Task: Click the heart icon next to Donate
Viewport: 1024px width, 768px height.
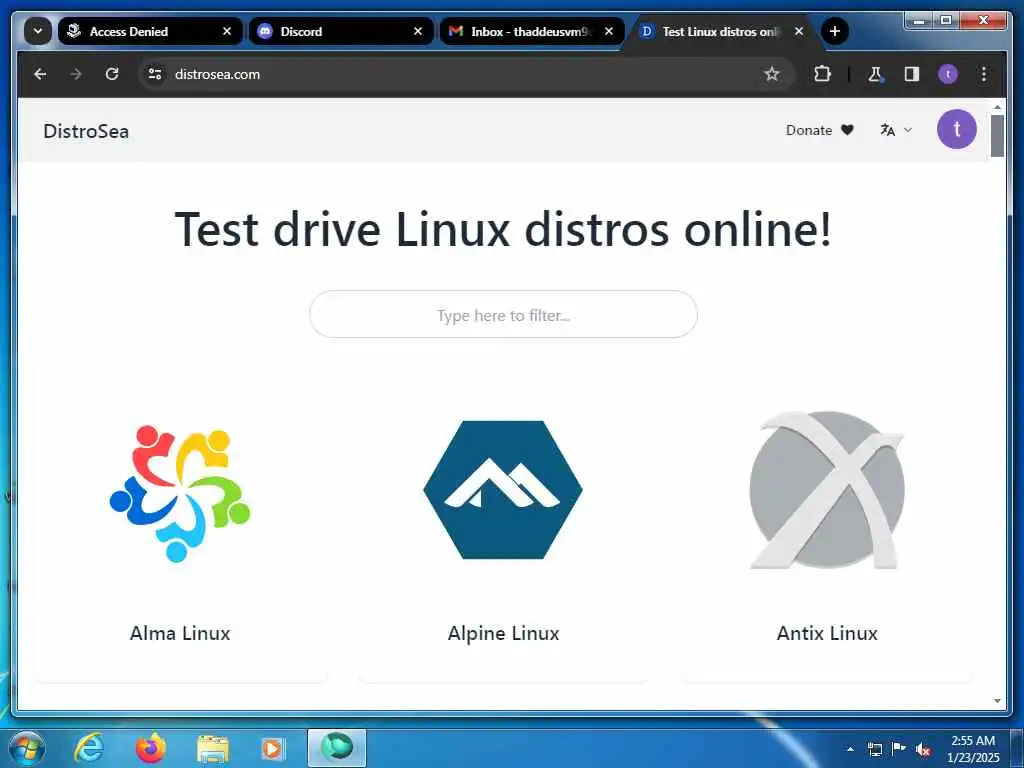Action: [x=847, y=130]
